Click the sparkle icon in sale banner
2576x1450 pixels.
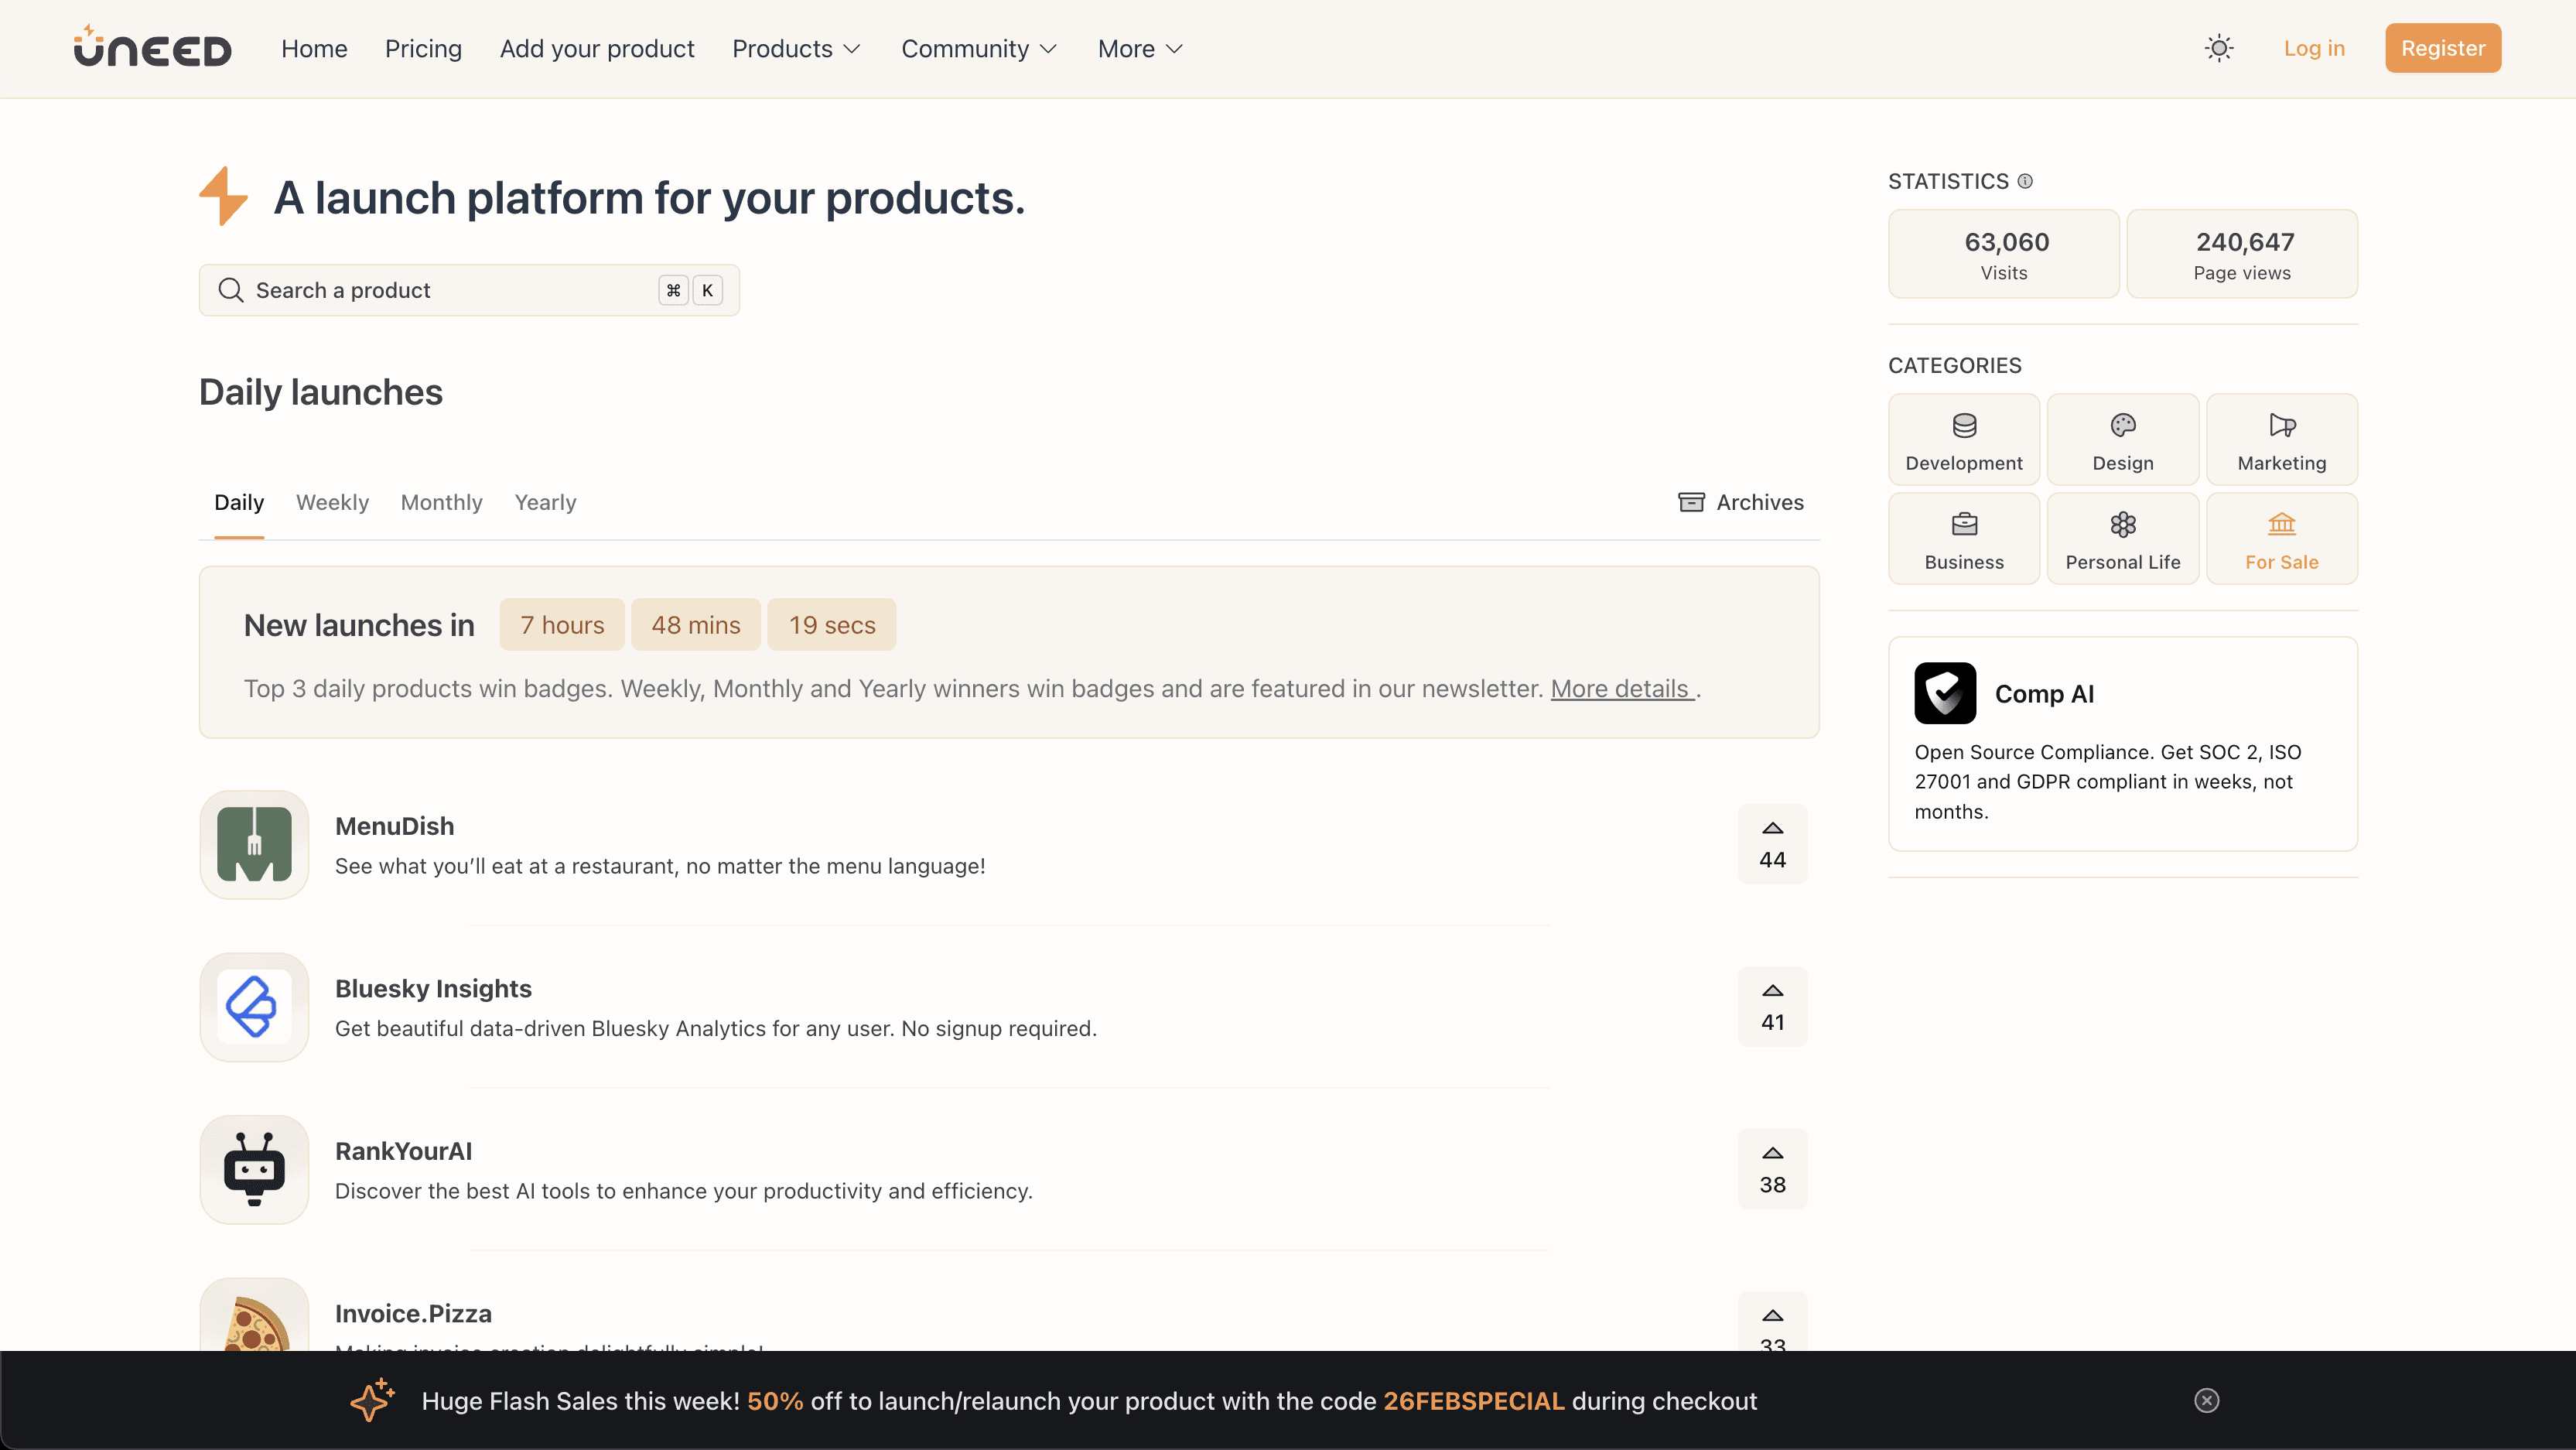(372, 1400)
